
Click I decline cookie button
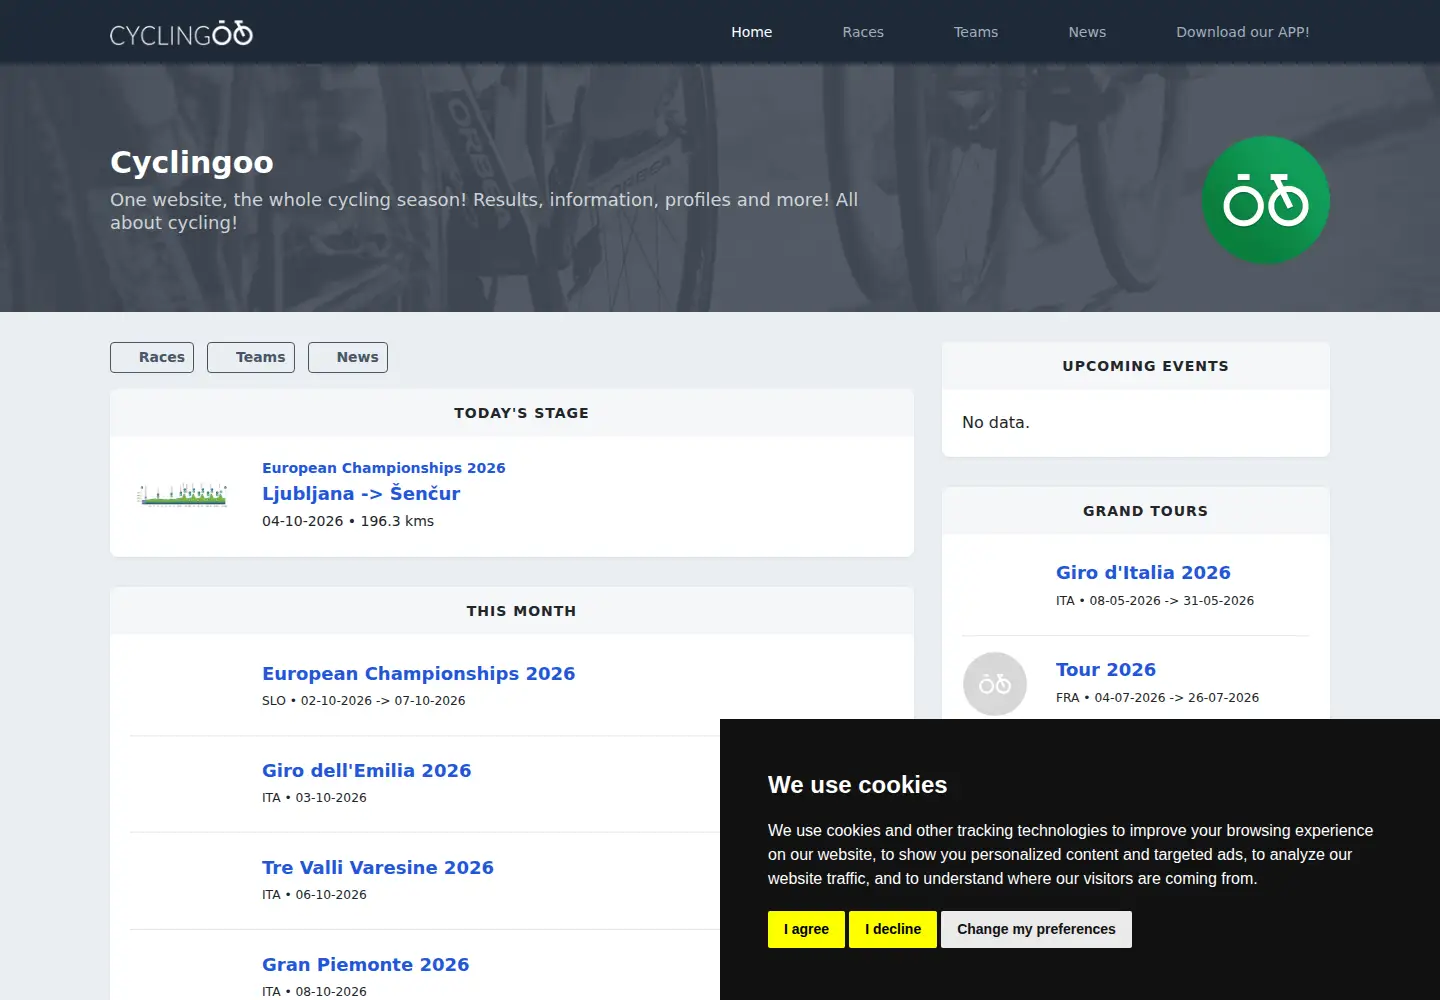893,929
